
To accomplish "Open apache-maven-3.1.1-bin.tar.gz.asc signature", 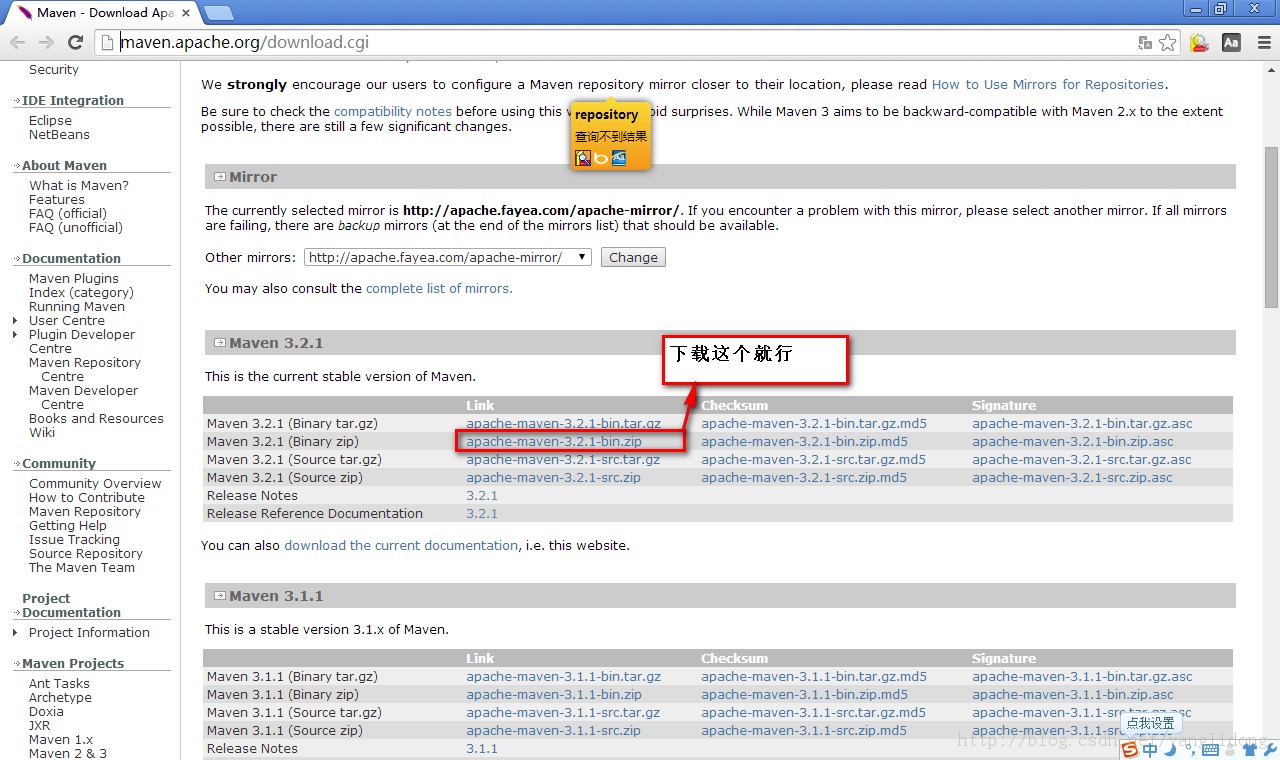I will (1082, 677).
